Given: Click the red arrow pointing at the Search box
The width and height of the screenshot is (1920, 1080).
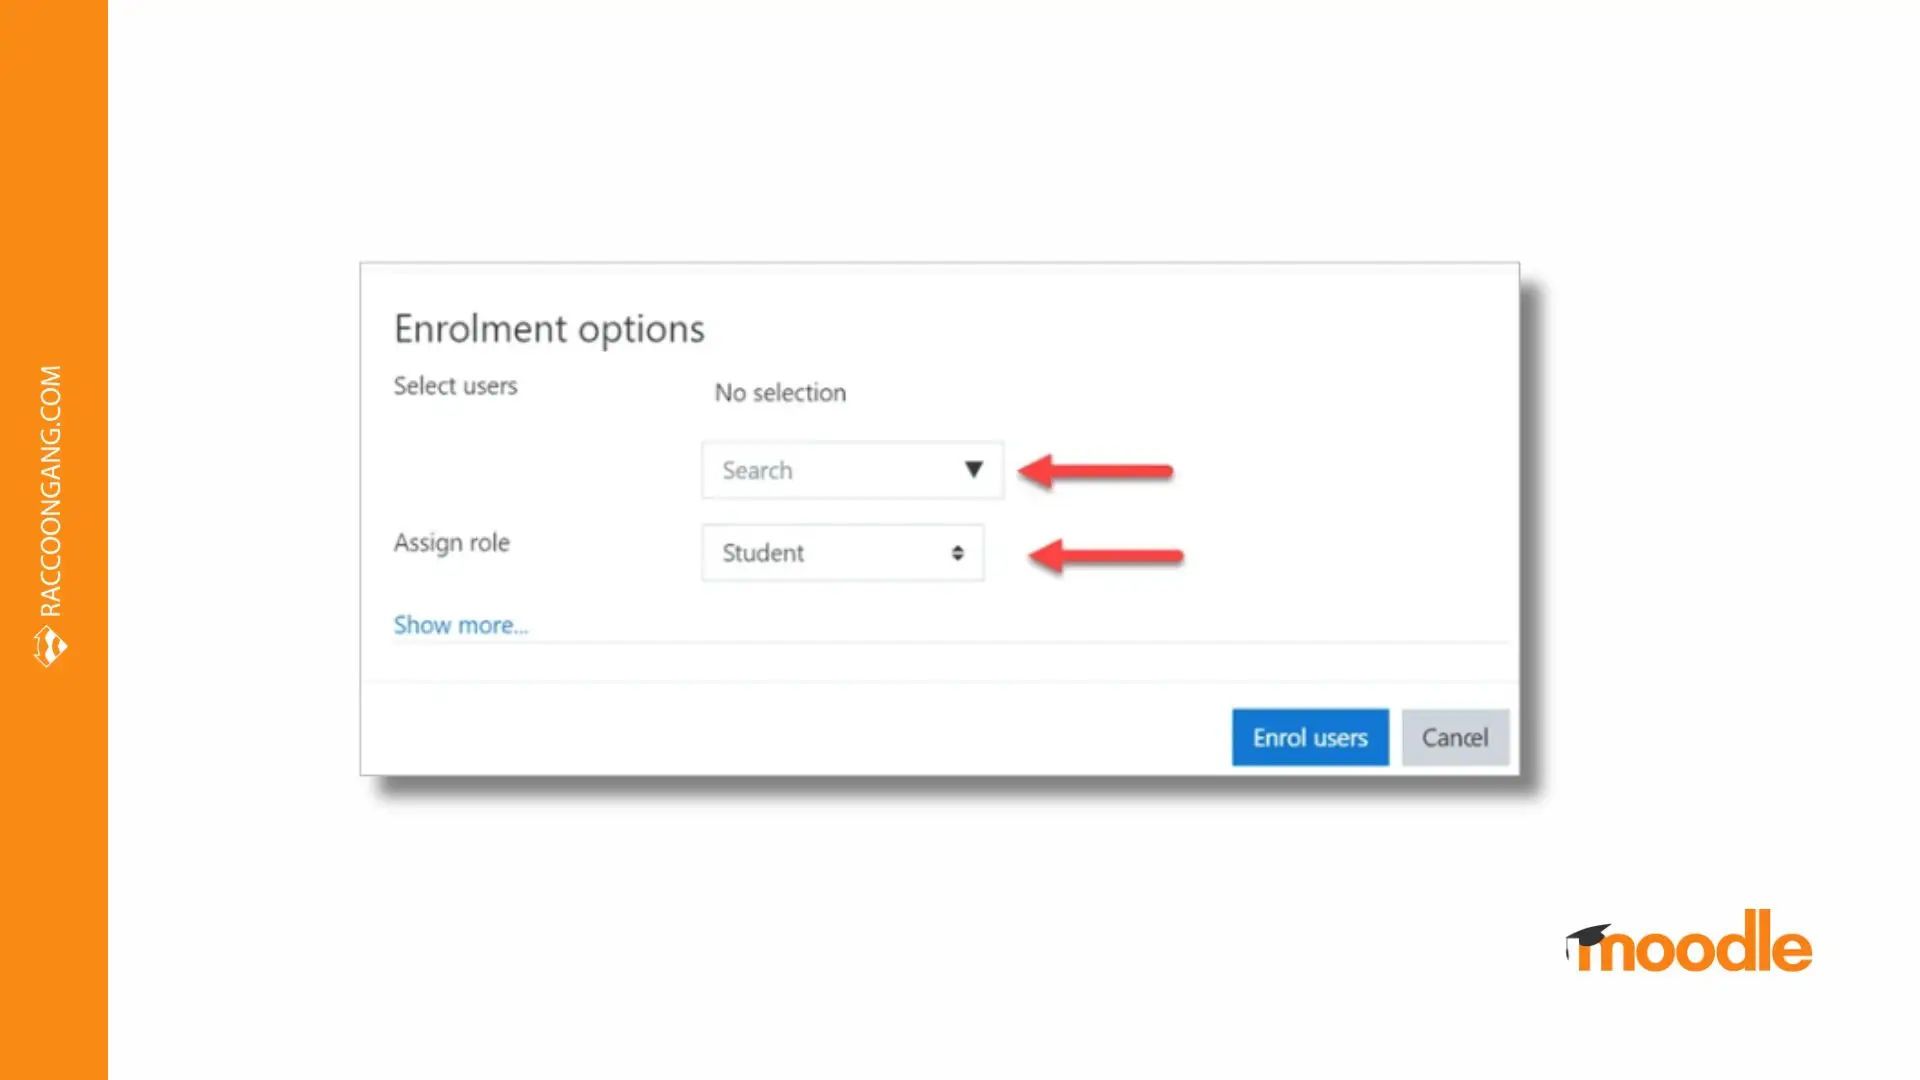Looking at the screenshot, I should click(x=1097, y=469).
